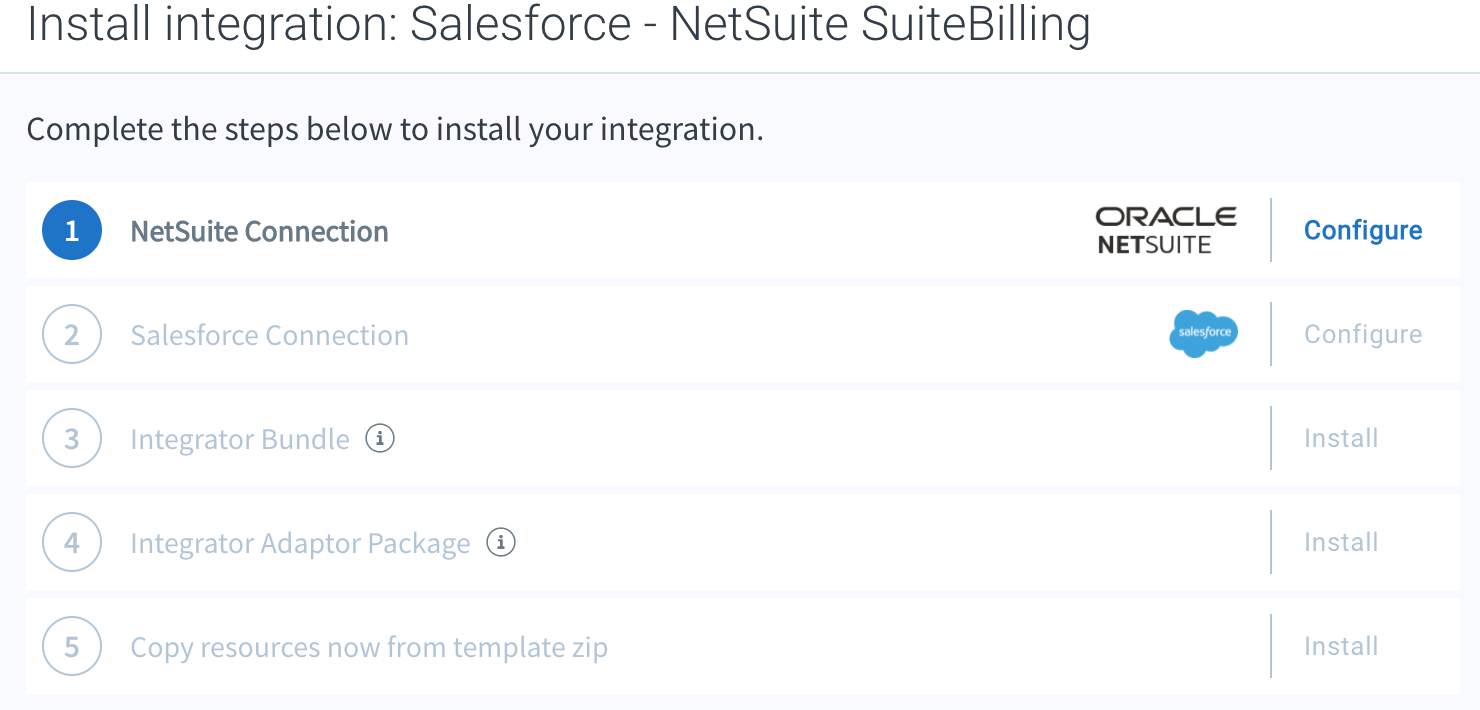Open info icon next to Integrator Bundle
The width and height of the screenshot is (1480, 710).
click(x=380, y=438)
